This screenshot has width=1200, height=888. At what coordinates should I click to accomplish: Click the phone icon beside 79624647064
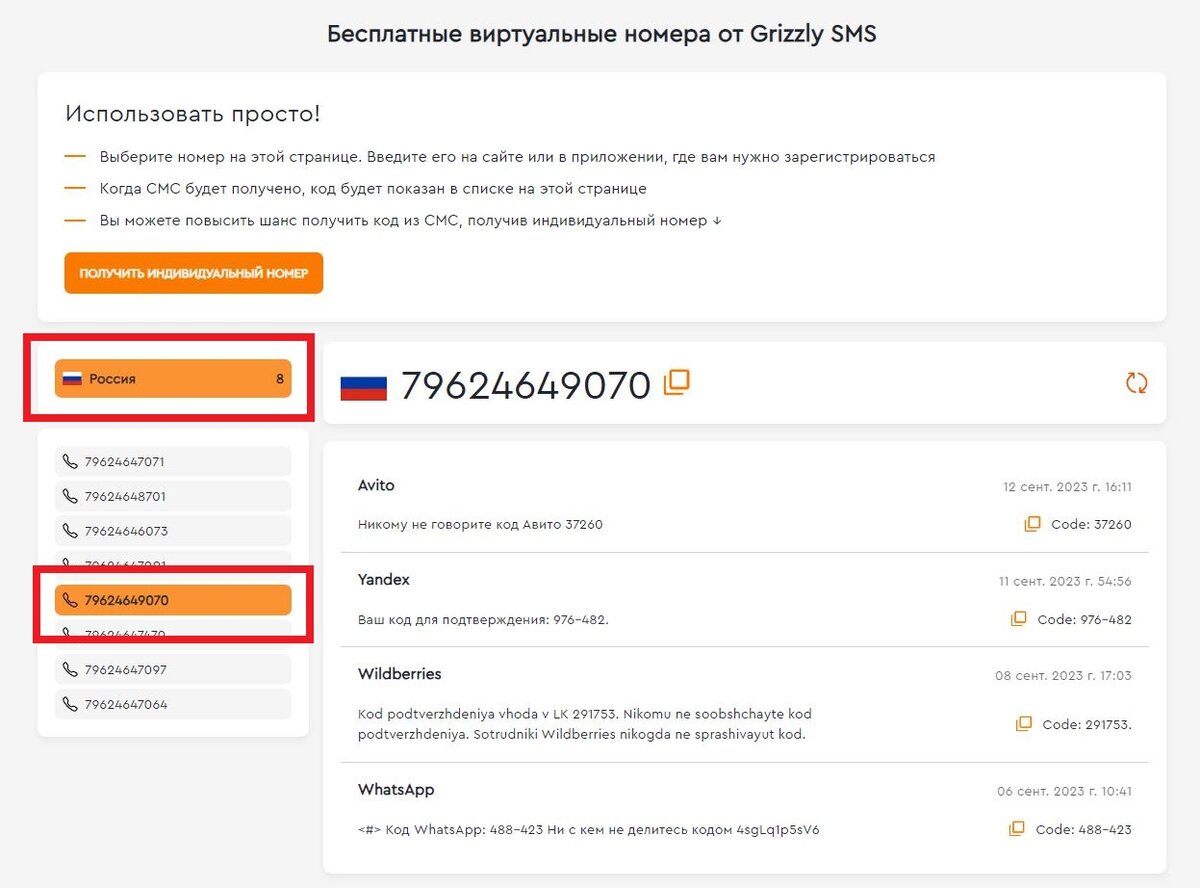pos(70,704)
